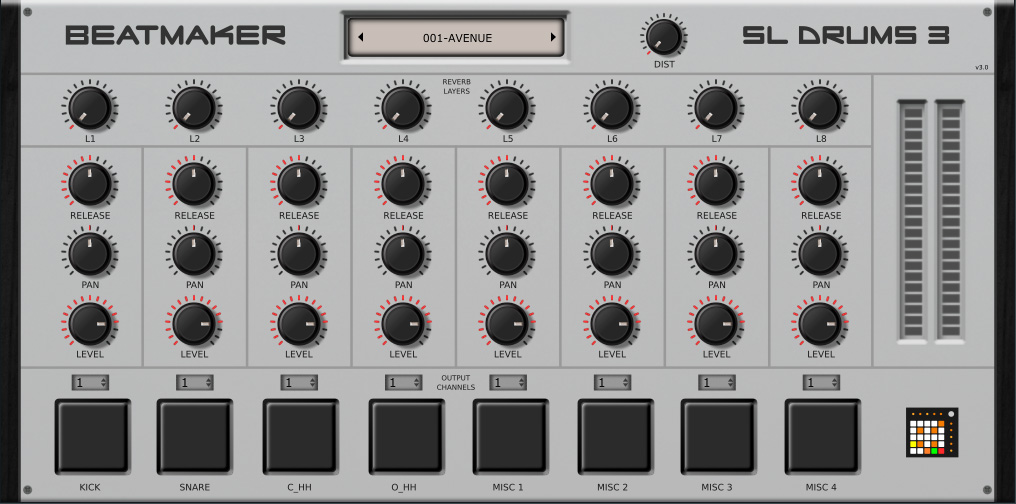
Task: Click the O_HH channel LEVEL knob
Action: [403, 323]
